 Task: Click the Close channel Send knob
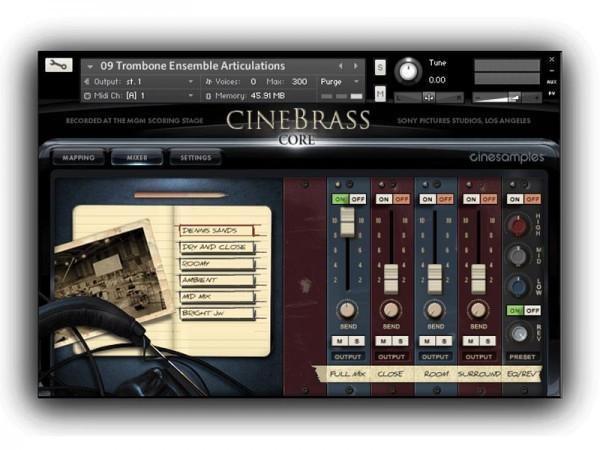(x=391, y=310)
